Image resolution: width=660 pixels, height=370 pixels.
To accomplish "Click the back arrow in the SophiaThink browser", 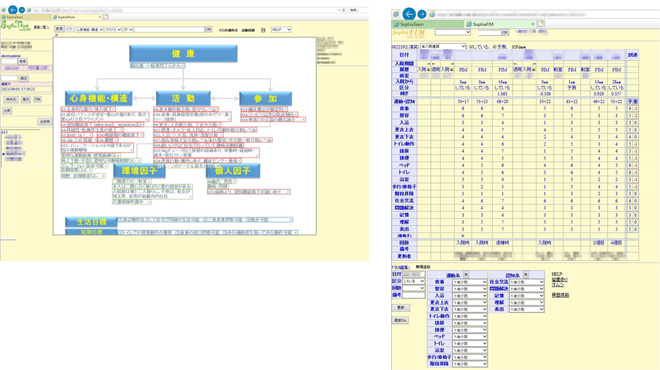I will (x=13, y=9).
